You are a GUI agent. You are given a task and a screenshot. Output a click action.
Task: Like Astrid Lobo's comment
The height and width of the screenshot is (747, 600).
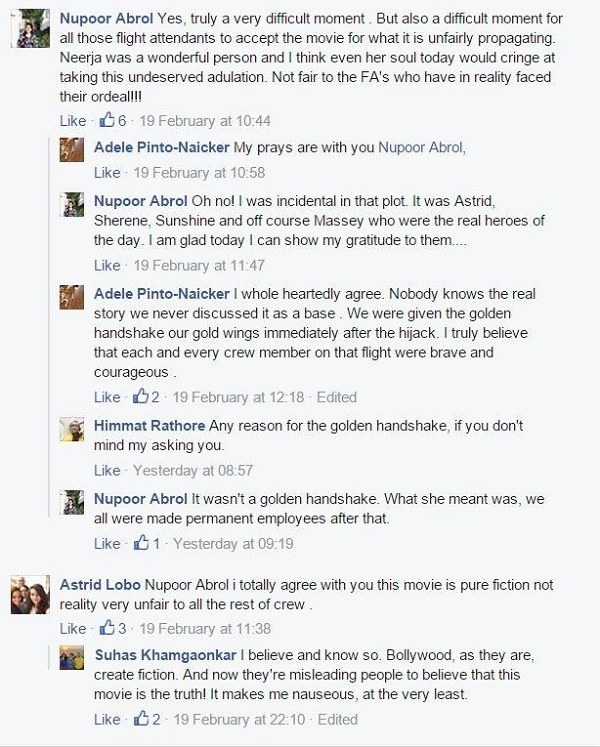pos(73,629)
